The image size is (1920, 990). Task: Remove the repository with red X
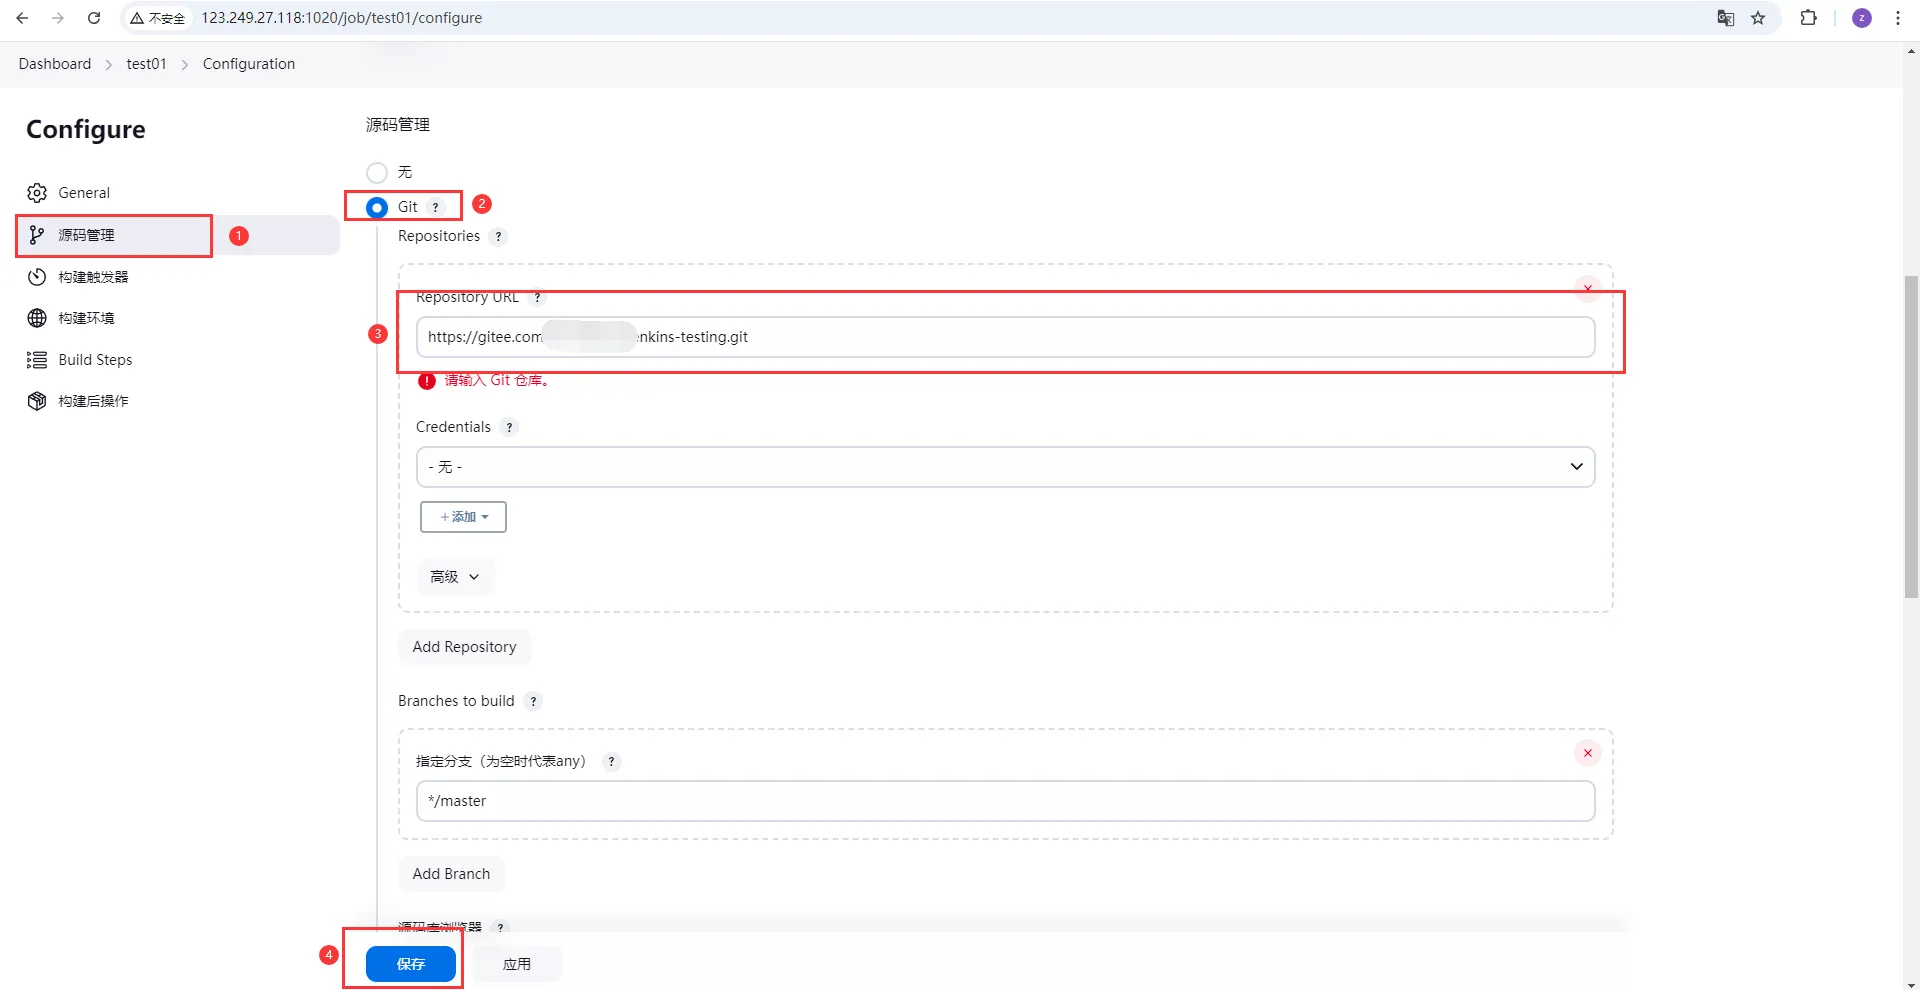1588,288
